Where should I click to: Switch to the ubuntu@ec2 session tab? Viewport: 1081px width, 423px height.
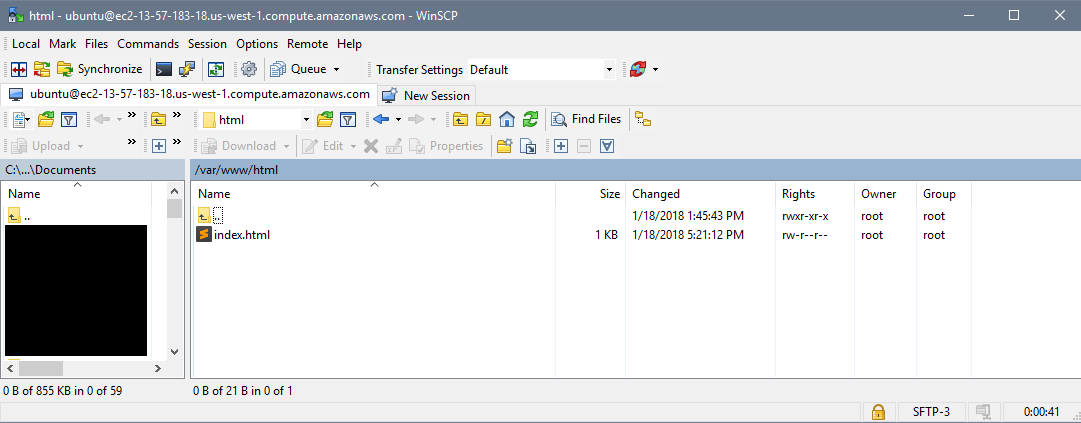(190, 94)
